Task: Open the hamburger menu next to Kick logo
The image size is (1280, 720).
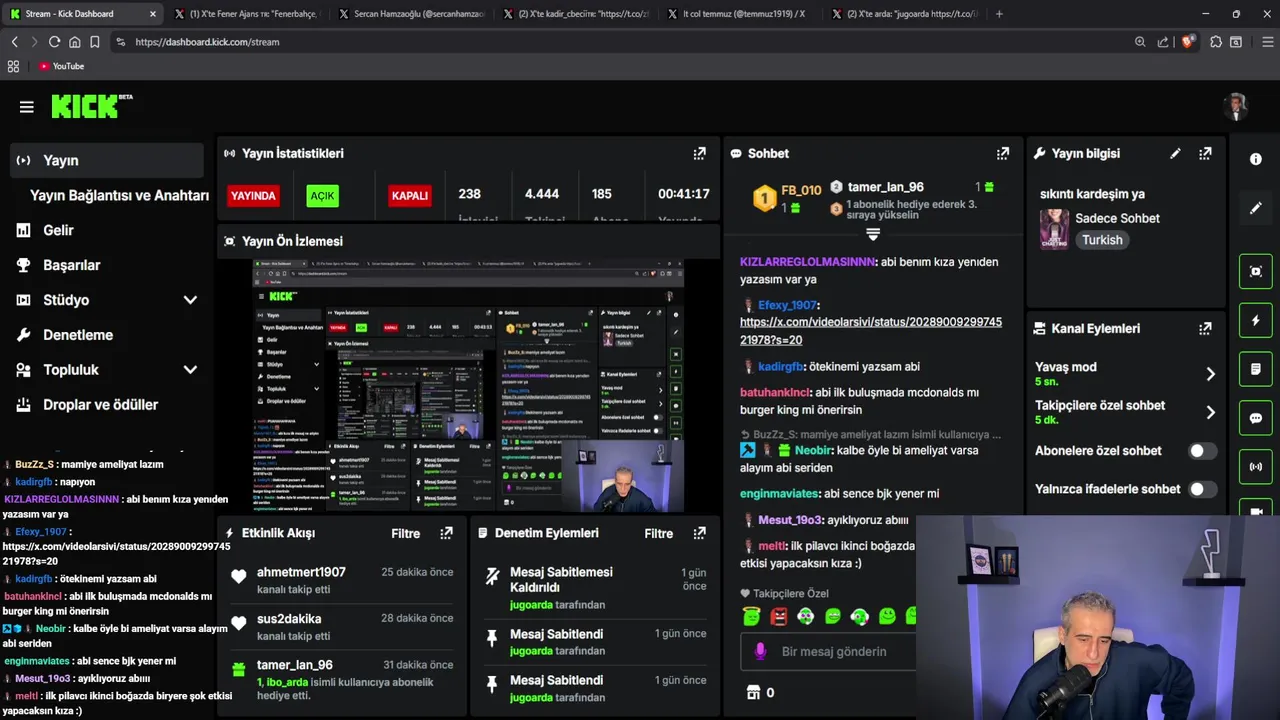Action: coord(27,107)
